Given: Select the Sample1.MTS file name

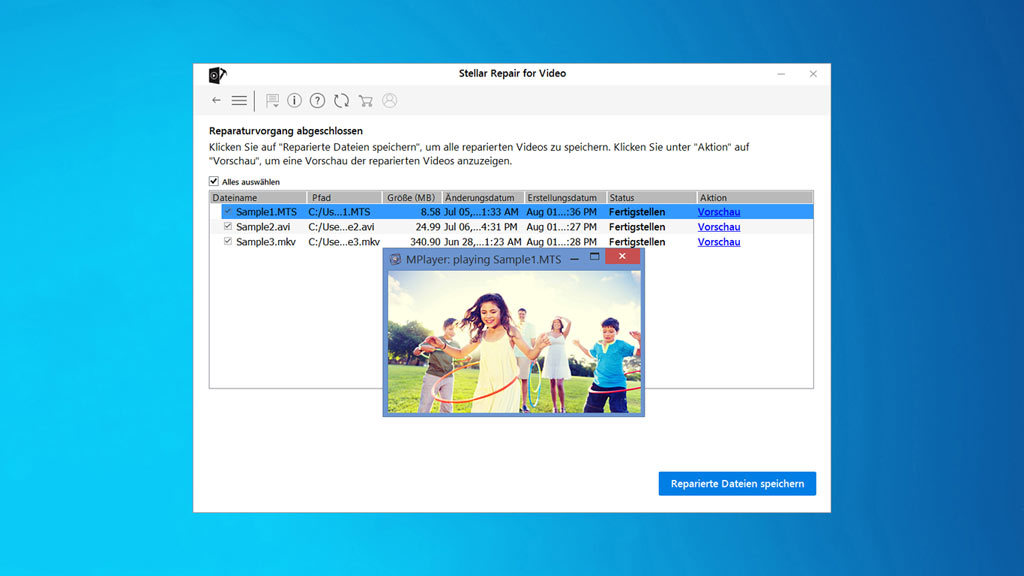Looking at the screenshot, I should [266, 212].
